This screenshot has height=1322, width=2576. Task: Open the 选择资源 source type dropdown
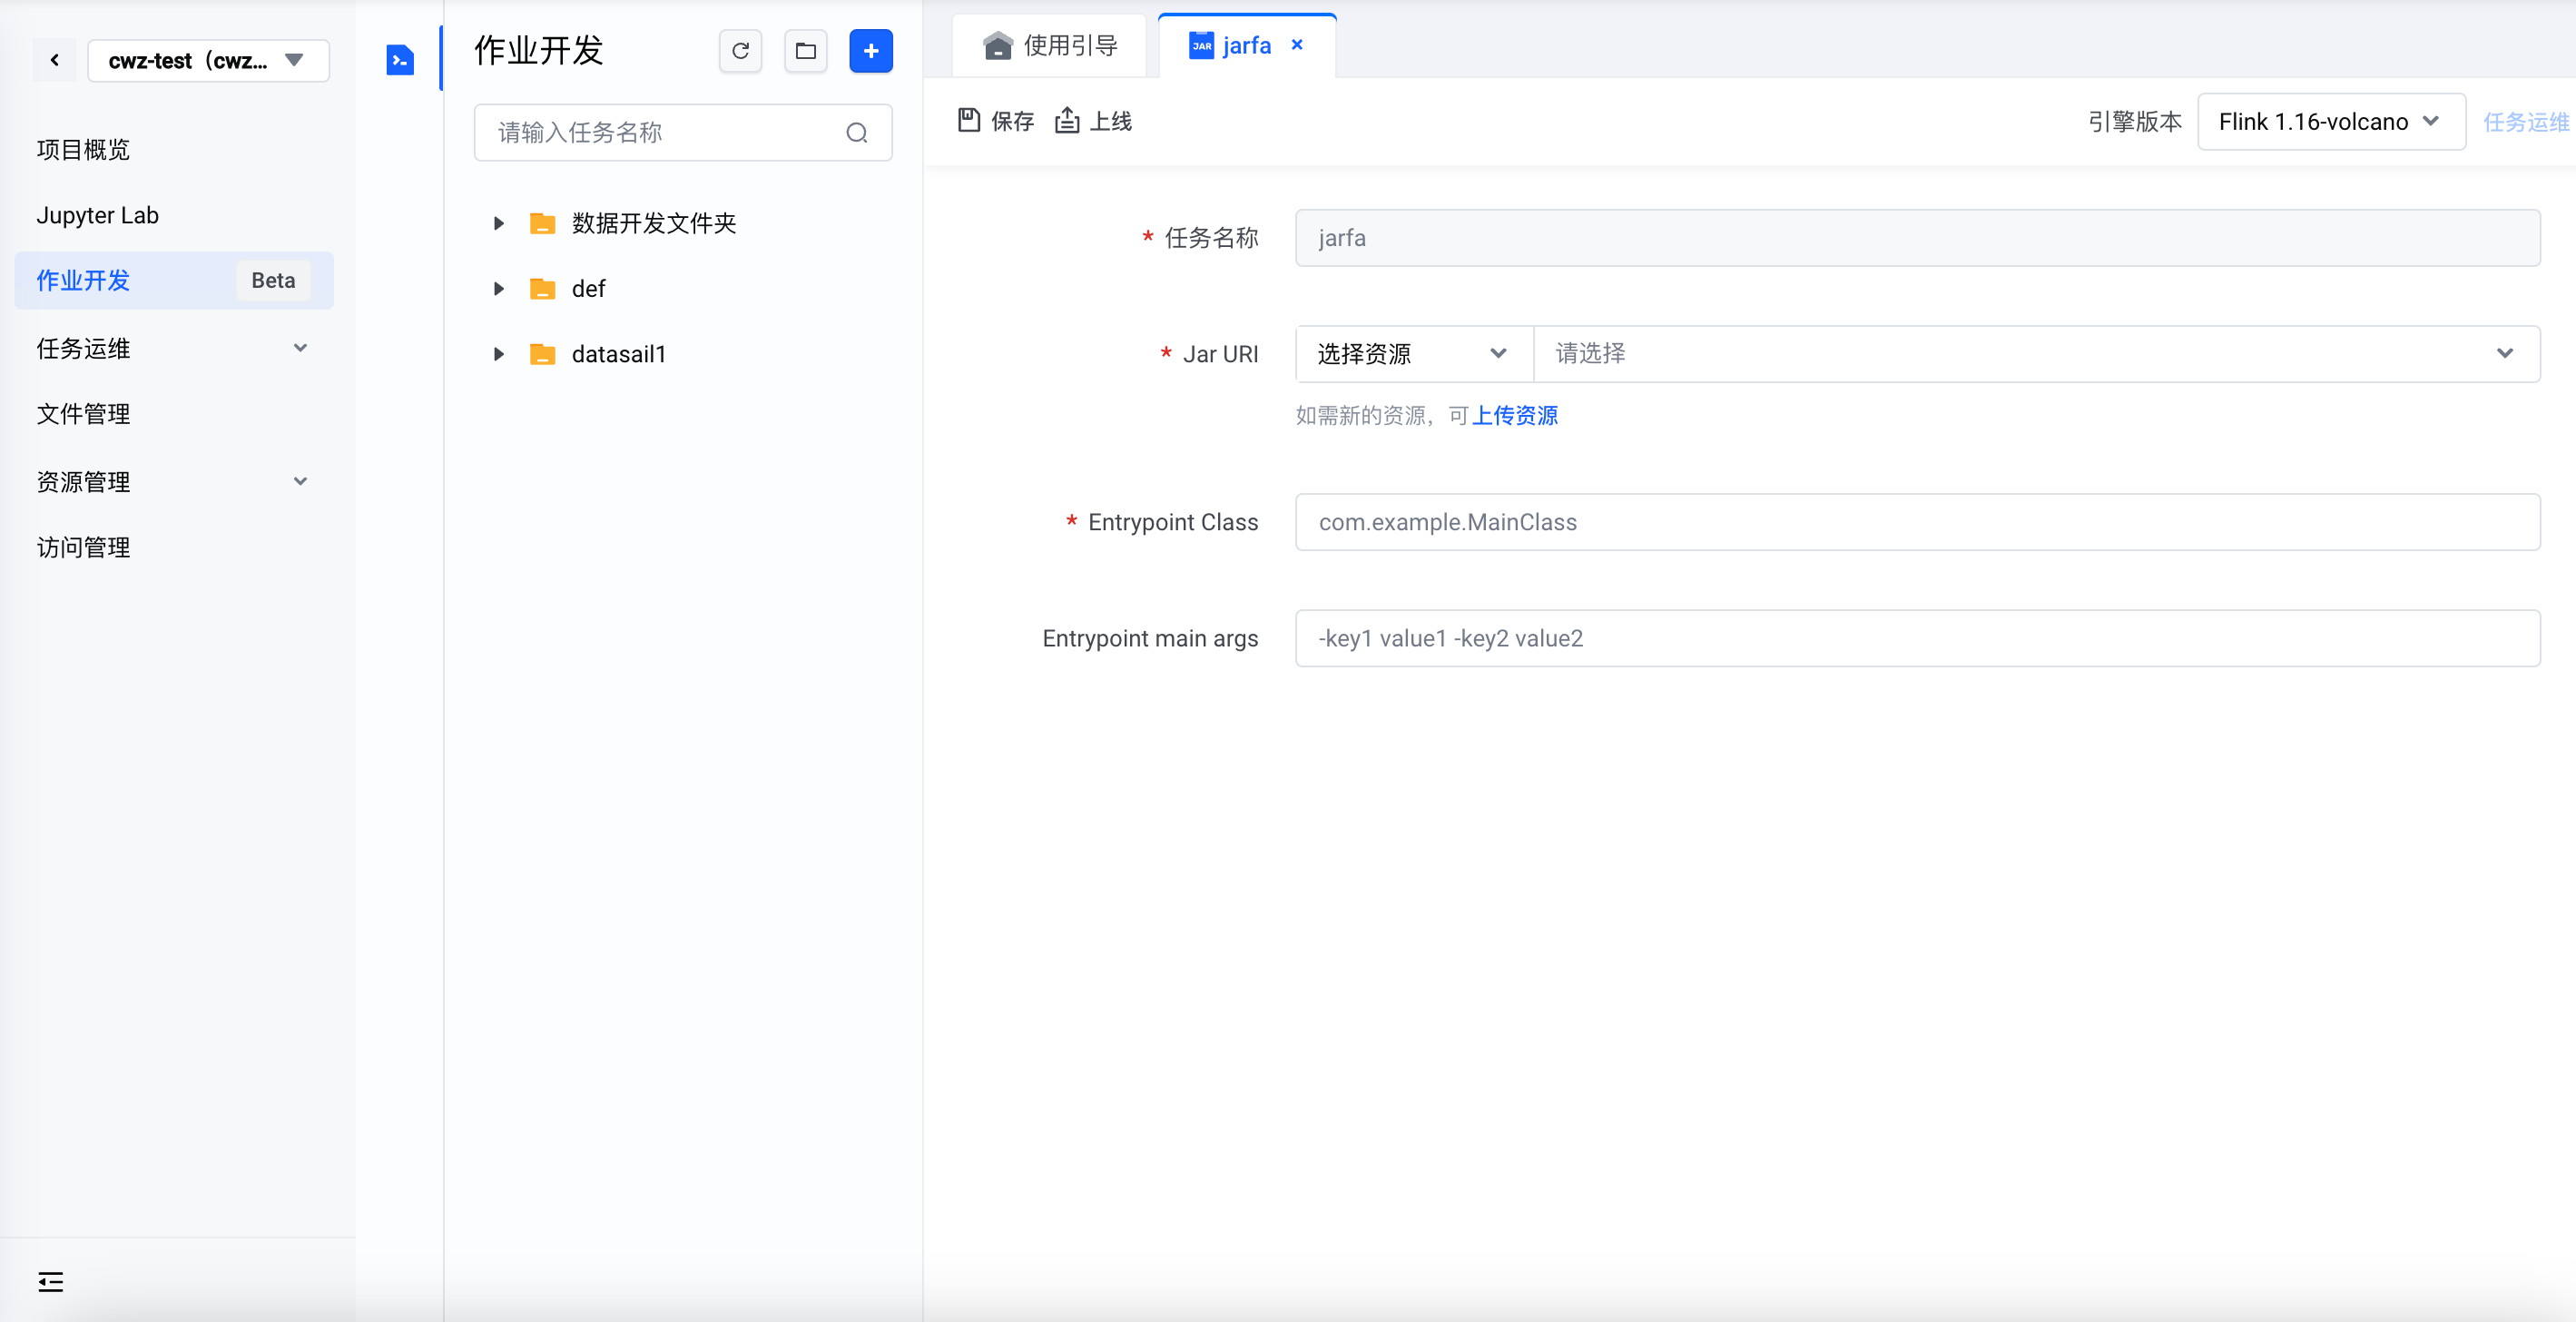tap(1414, 354)
